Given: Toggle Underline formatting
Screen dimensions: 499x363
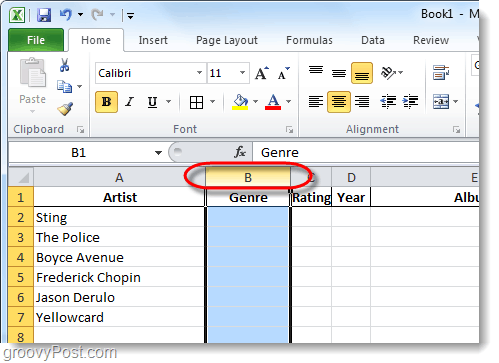Looking at the screenshot, I should [x=152, y=102].
